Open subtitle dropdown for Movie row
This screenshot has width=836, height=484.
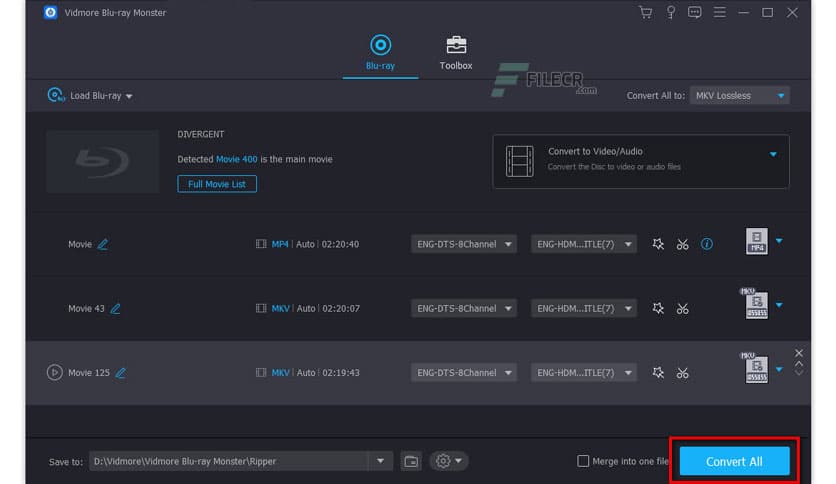tap(583, 244)
